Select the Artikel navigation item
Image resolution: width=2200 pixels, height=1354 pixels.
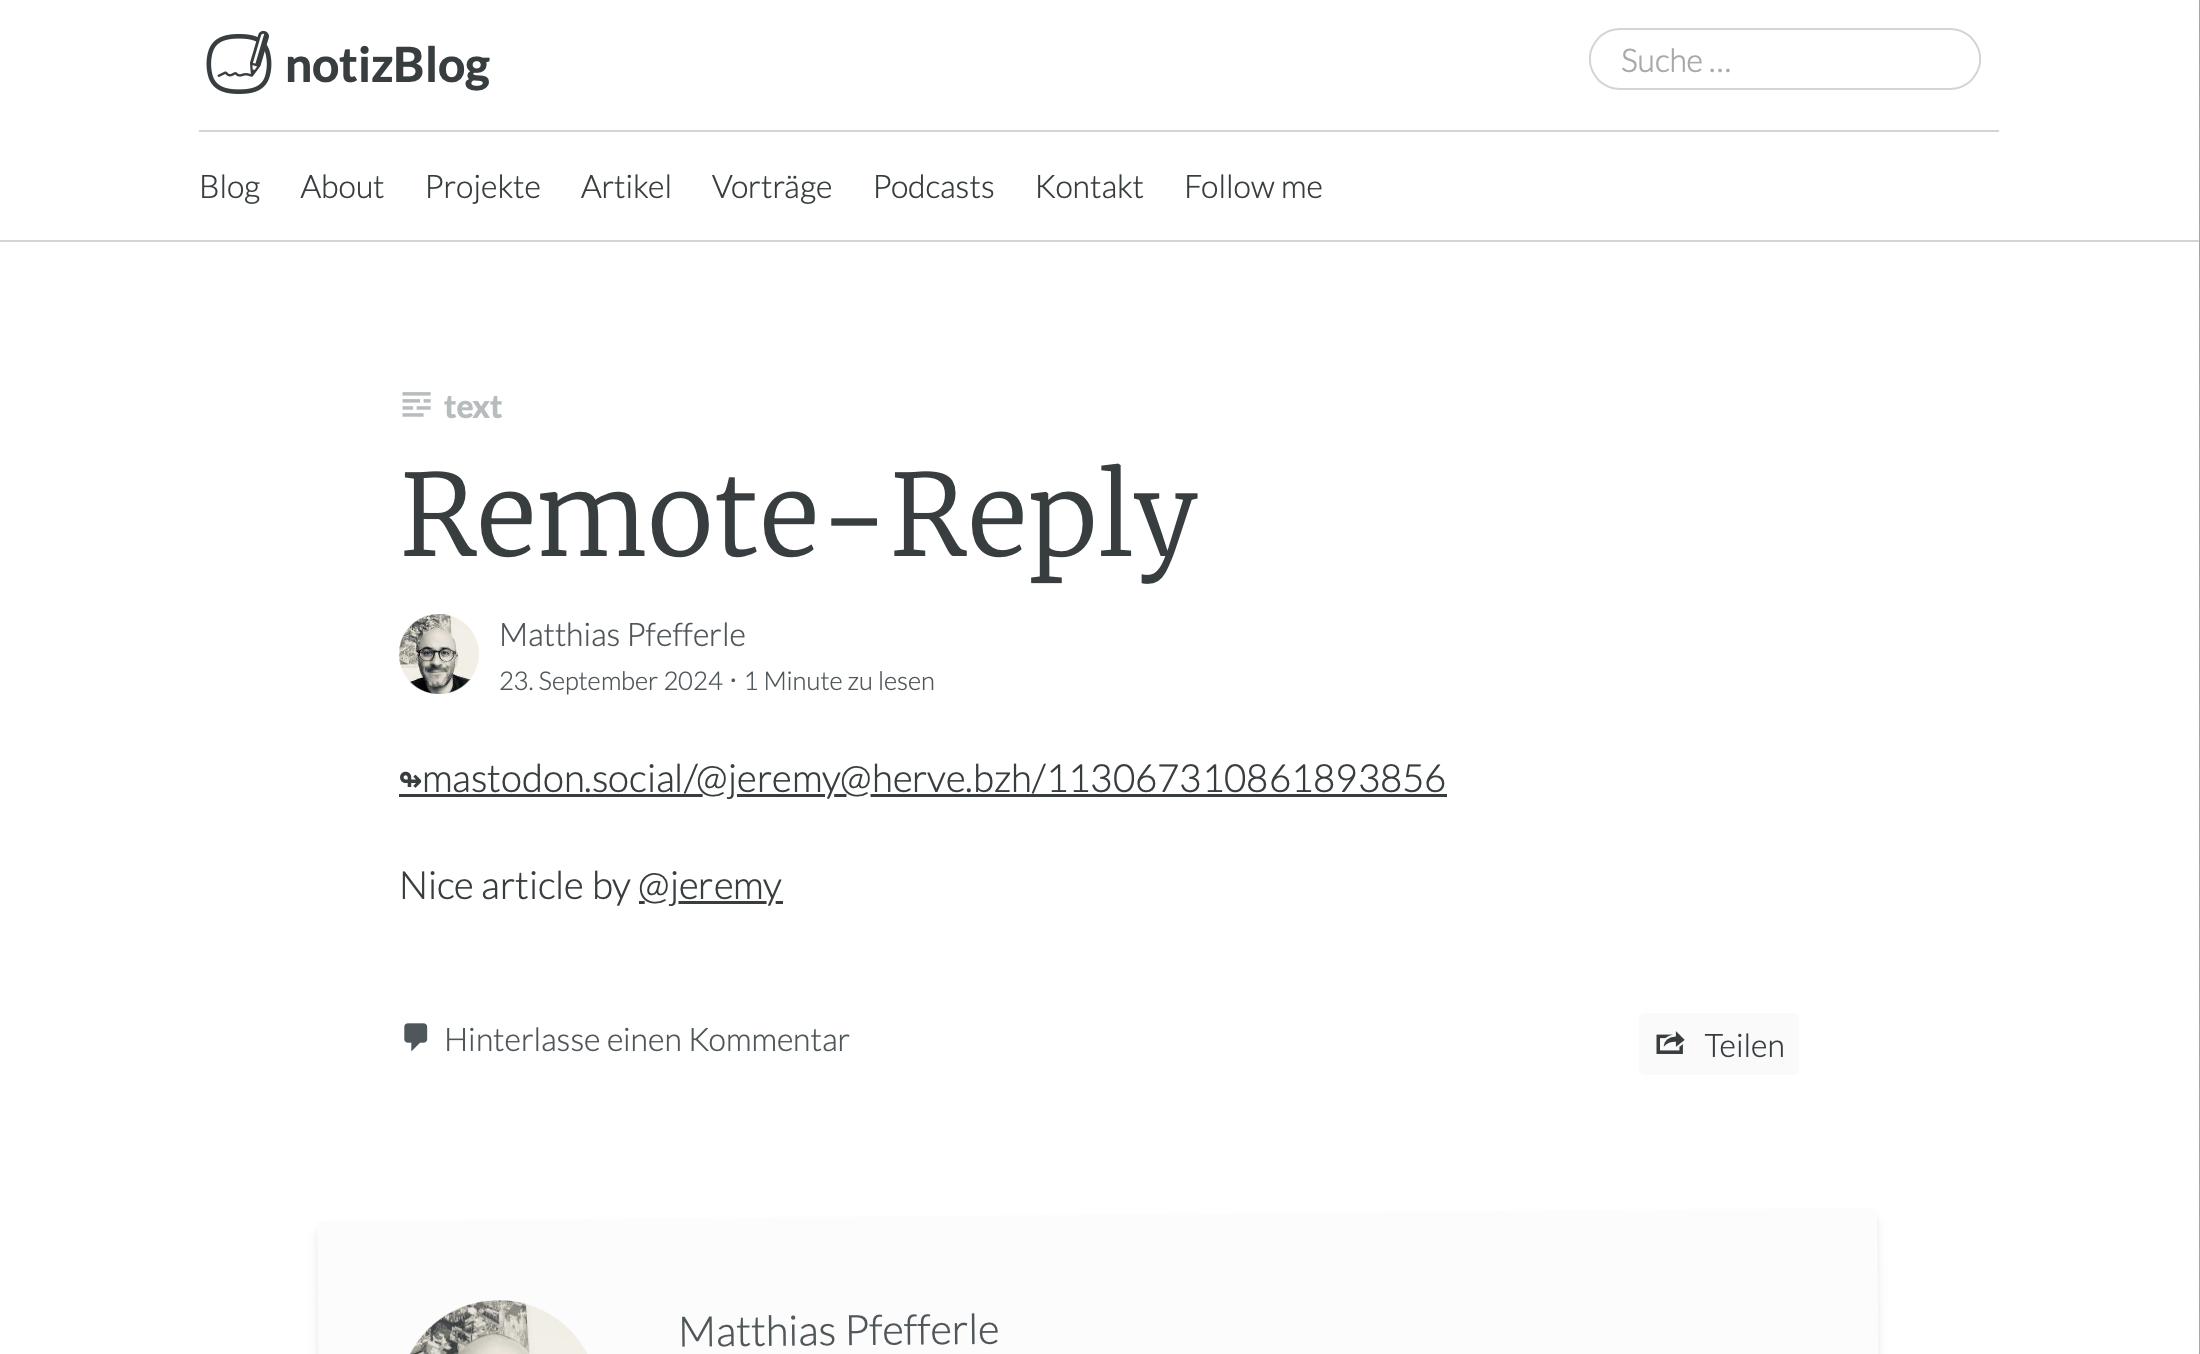pos(626,187)
